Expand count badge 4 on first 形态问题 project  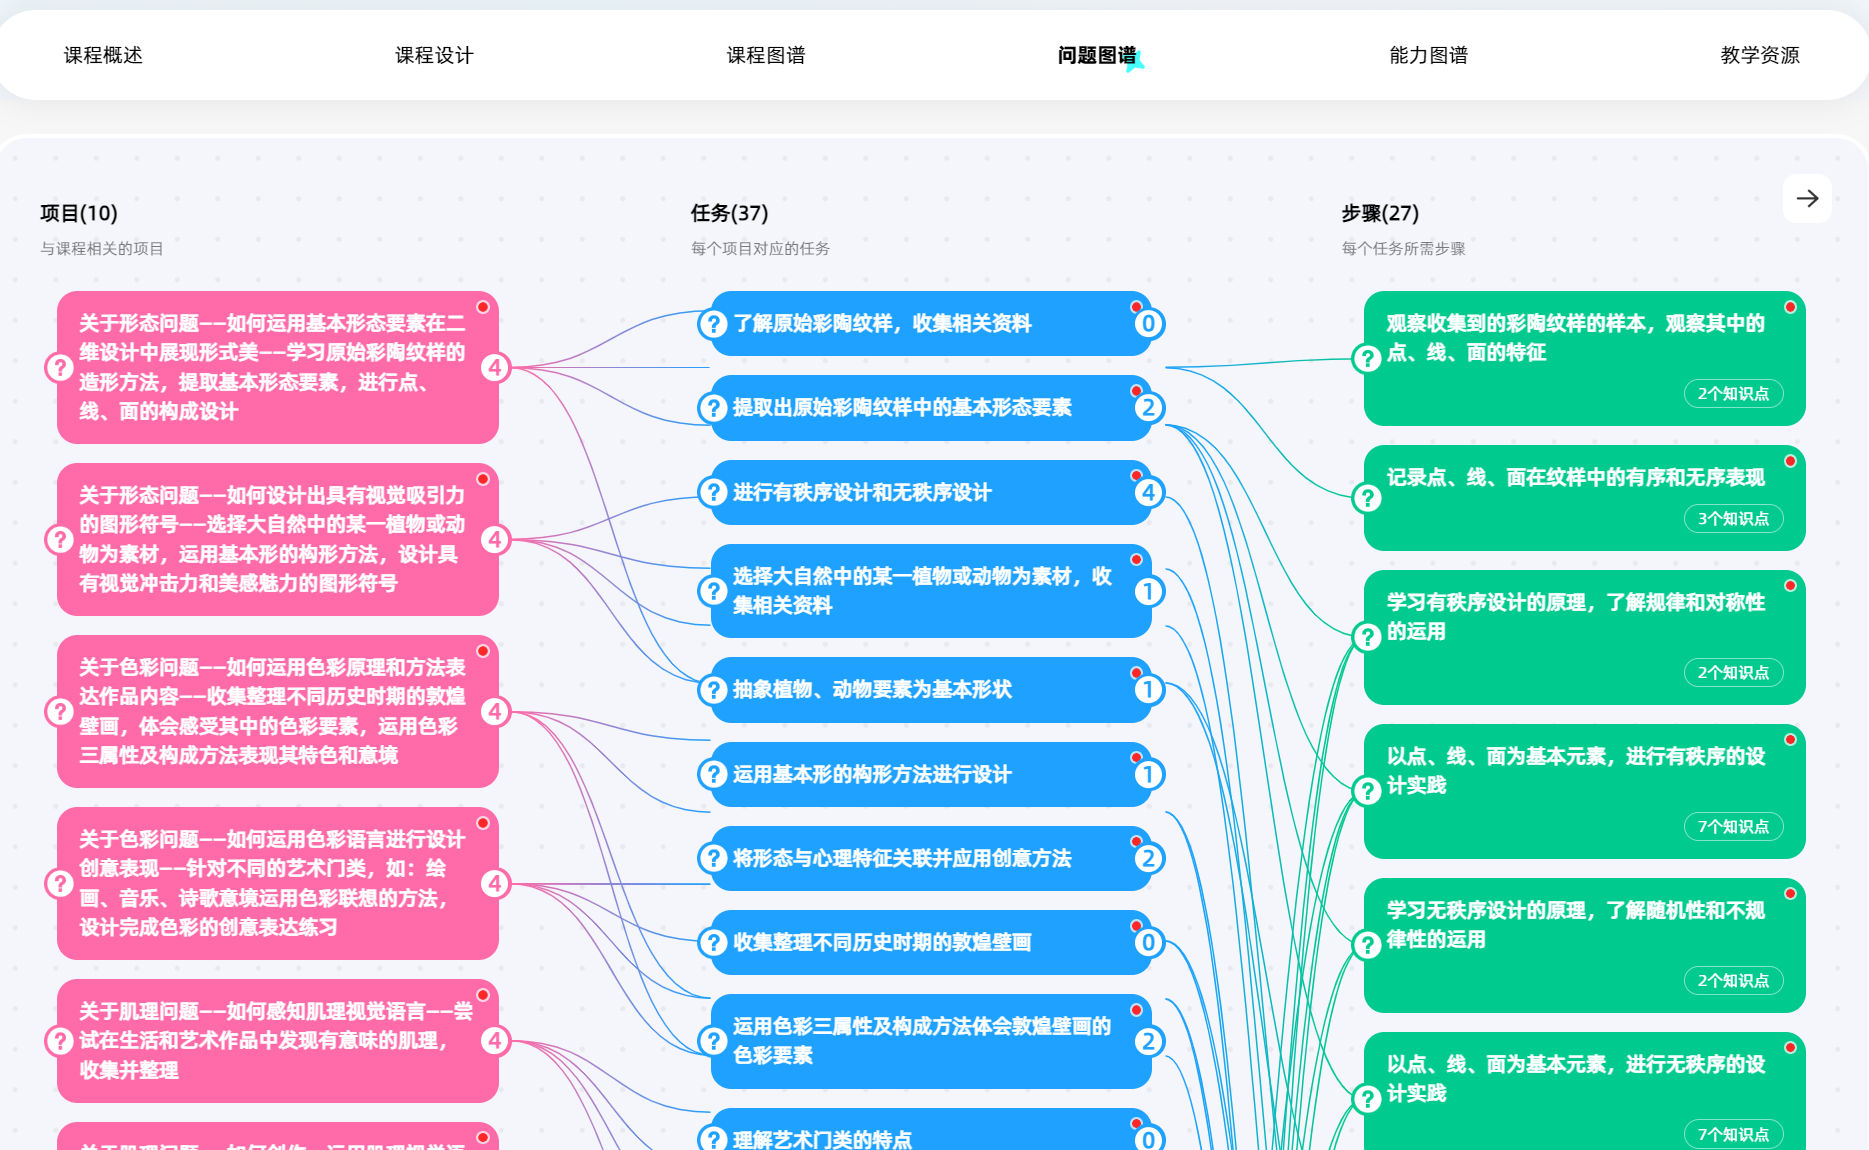point(495,368)
